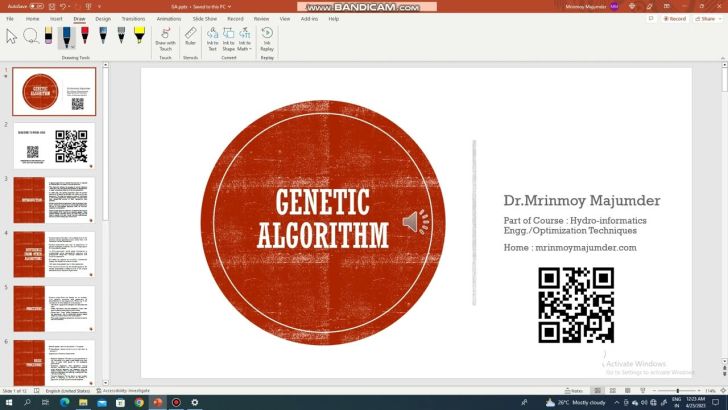Viewport: 728px width, 410px height.
Task: Open the Share dropdown arrow
Action: point(721,19)
